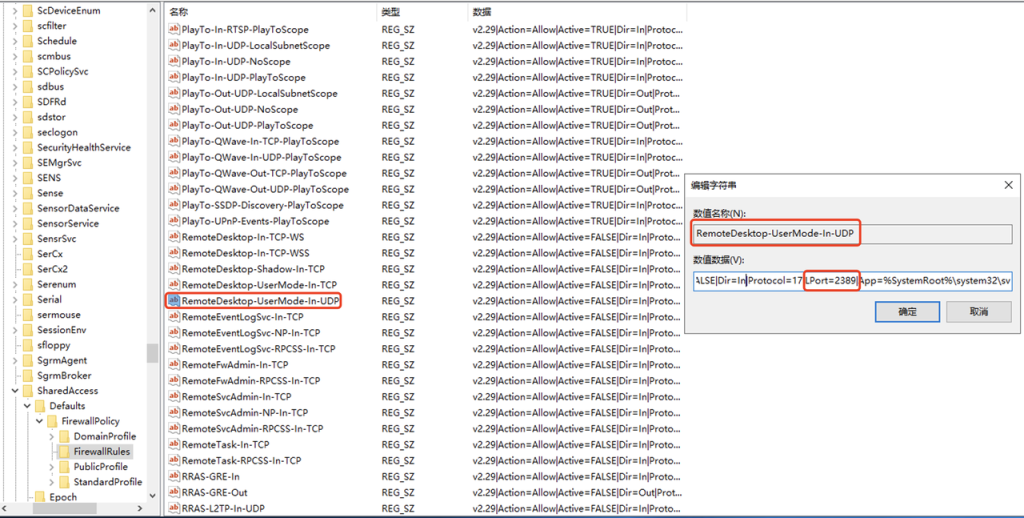
Task: Click the RemoteDesktop-UserMode-In-UDP value icon
Action: coord(174,301)
